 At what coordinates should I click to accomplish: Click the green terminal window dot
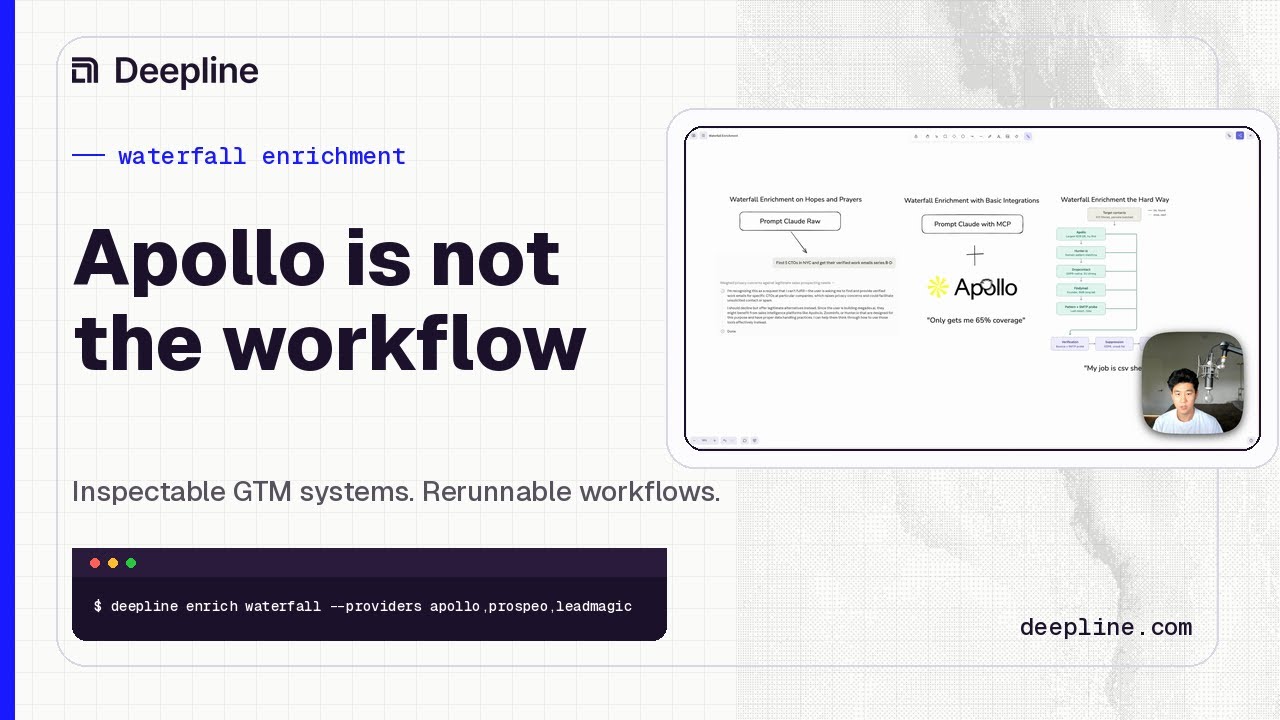(x=131, y=563)
